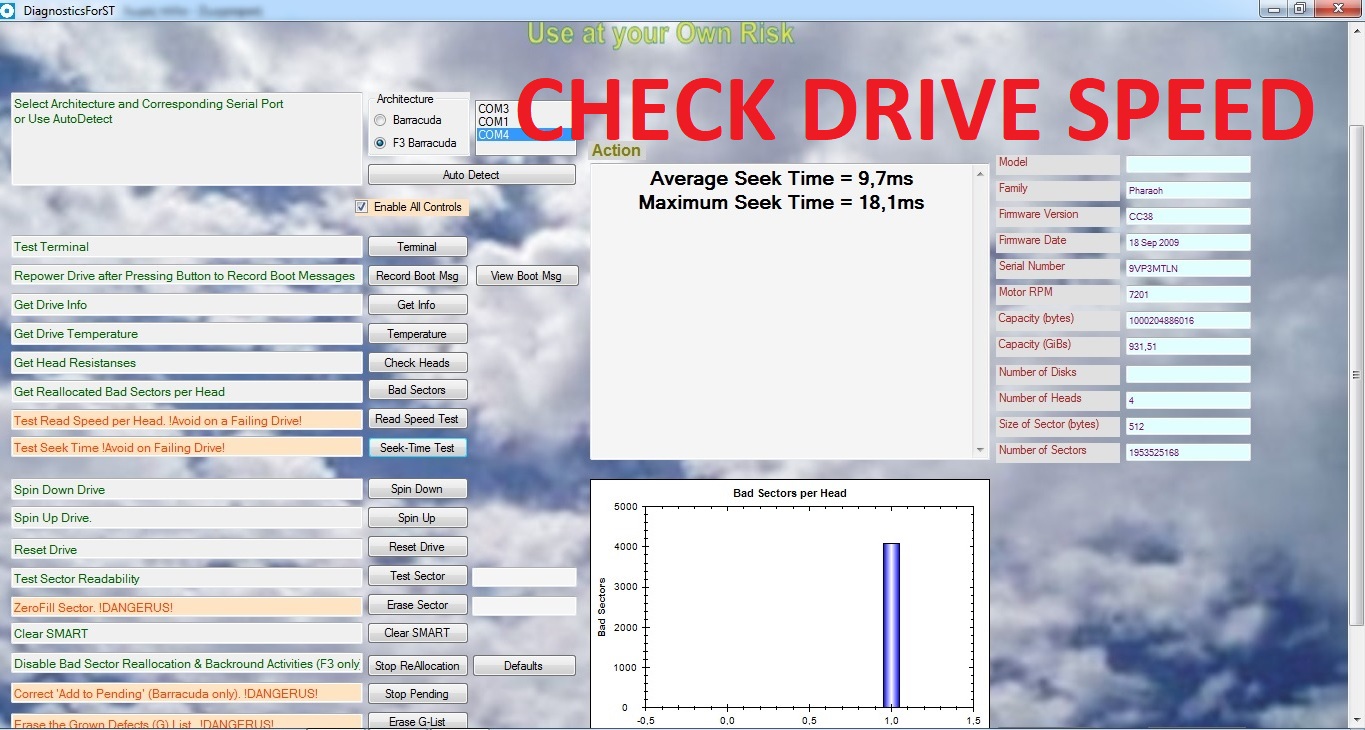1365x730 pixels.
Task: Click the Check Heads button
Action: pos(417,363)
